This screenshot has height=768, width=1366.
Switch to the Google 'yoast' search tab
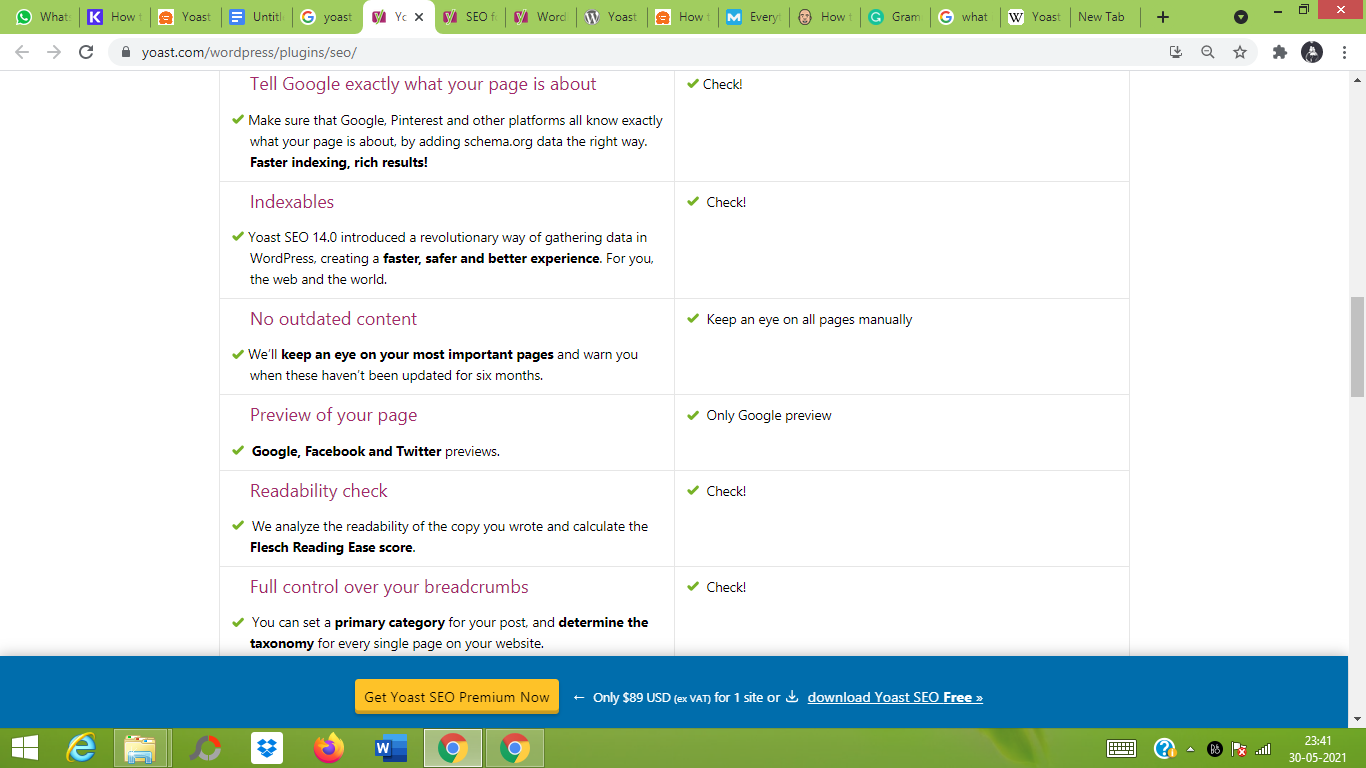327,17
